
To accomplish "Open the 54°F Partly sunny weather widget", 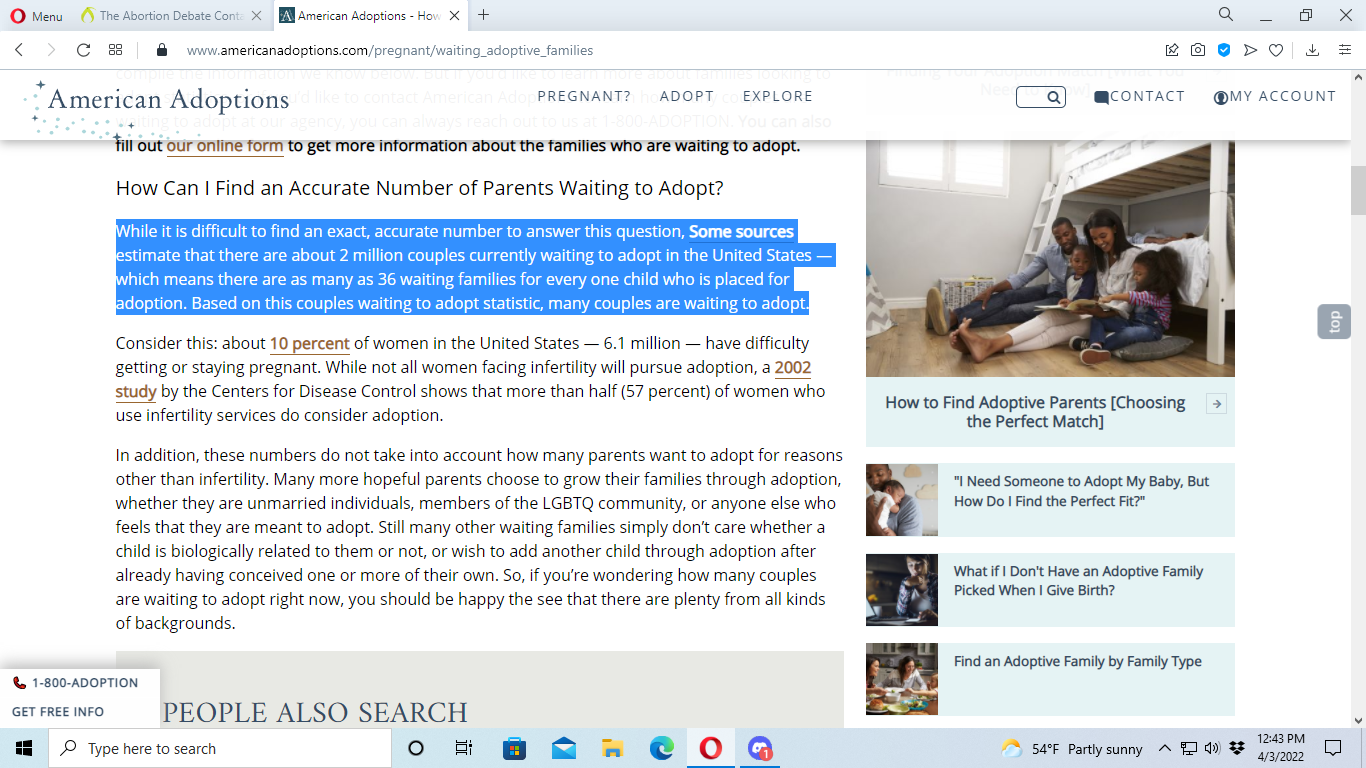I will click(1071, 749).
